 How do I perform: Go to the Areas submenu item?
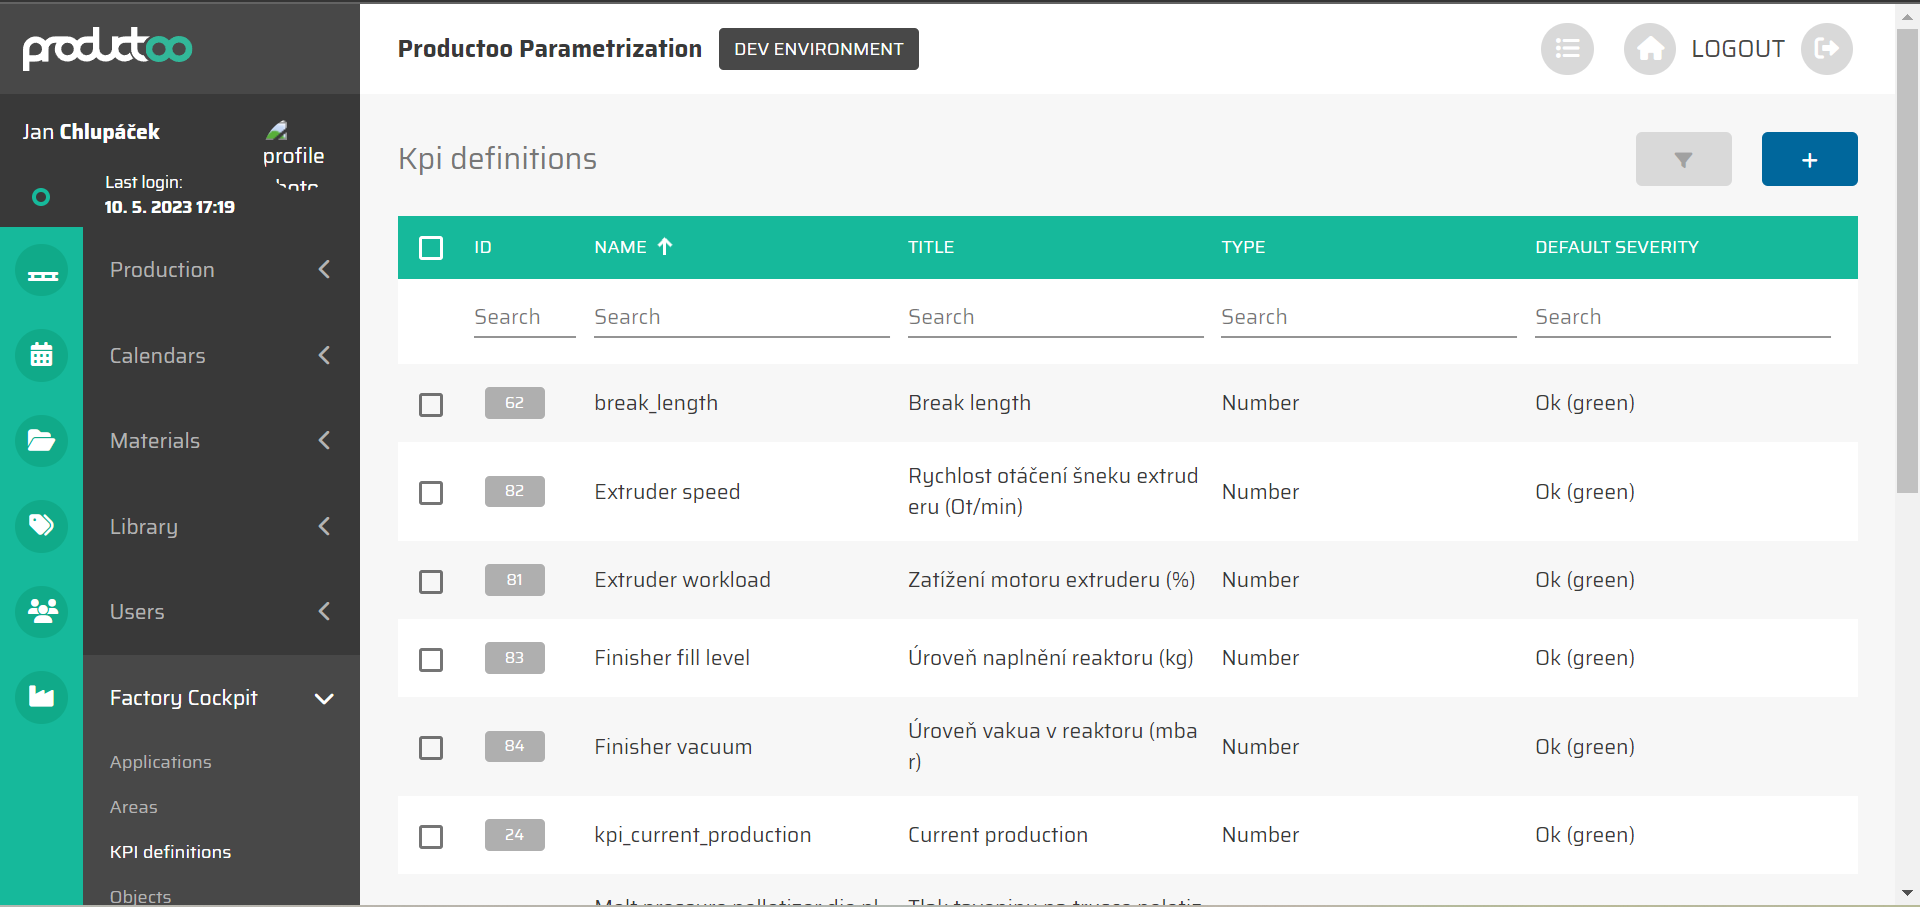tap(134, 807)
